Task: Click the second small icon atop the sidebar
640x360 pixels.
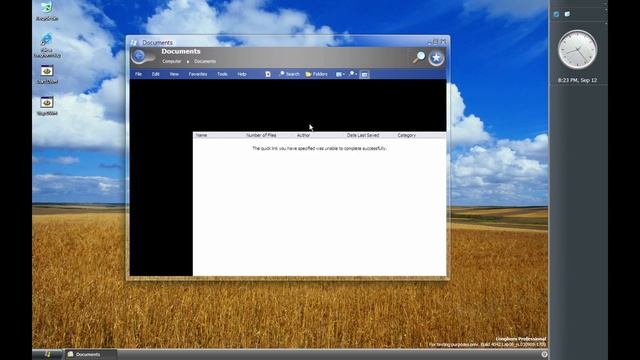Action: click(567, 14)
